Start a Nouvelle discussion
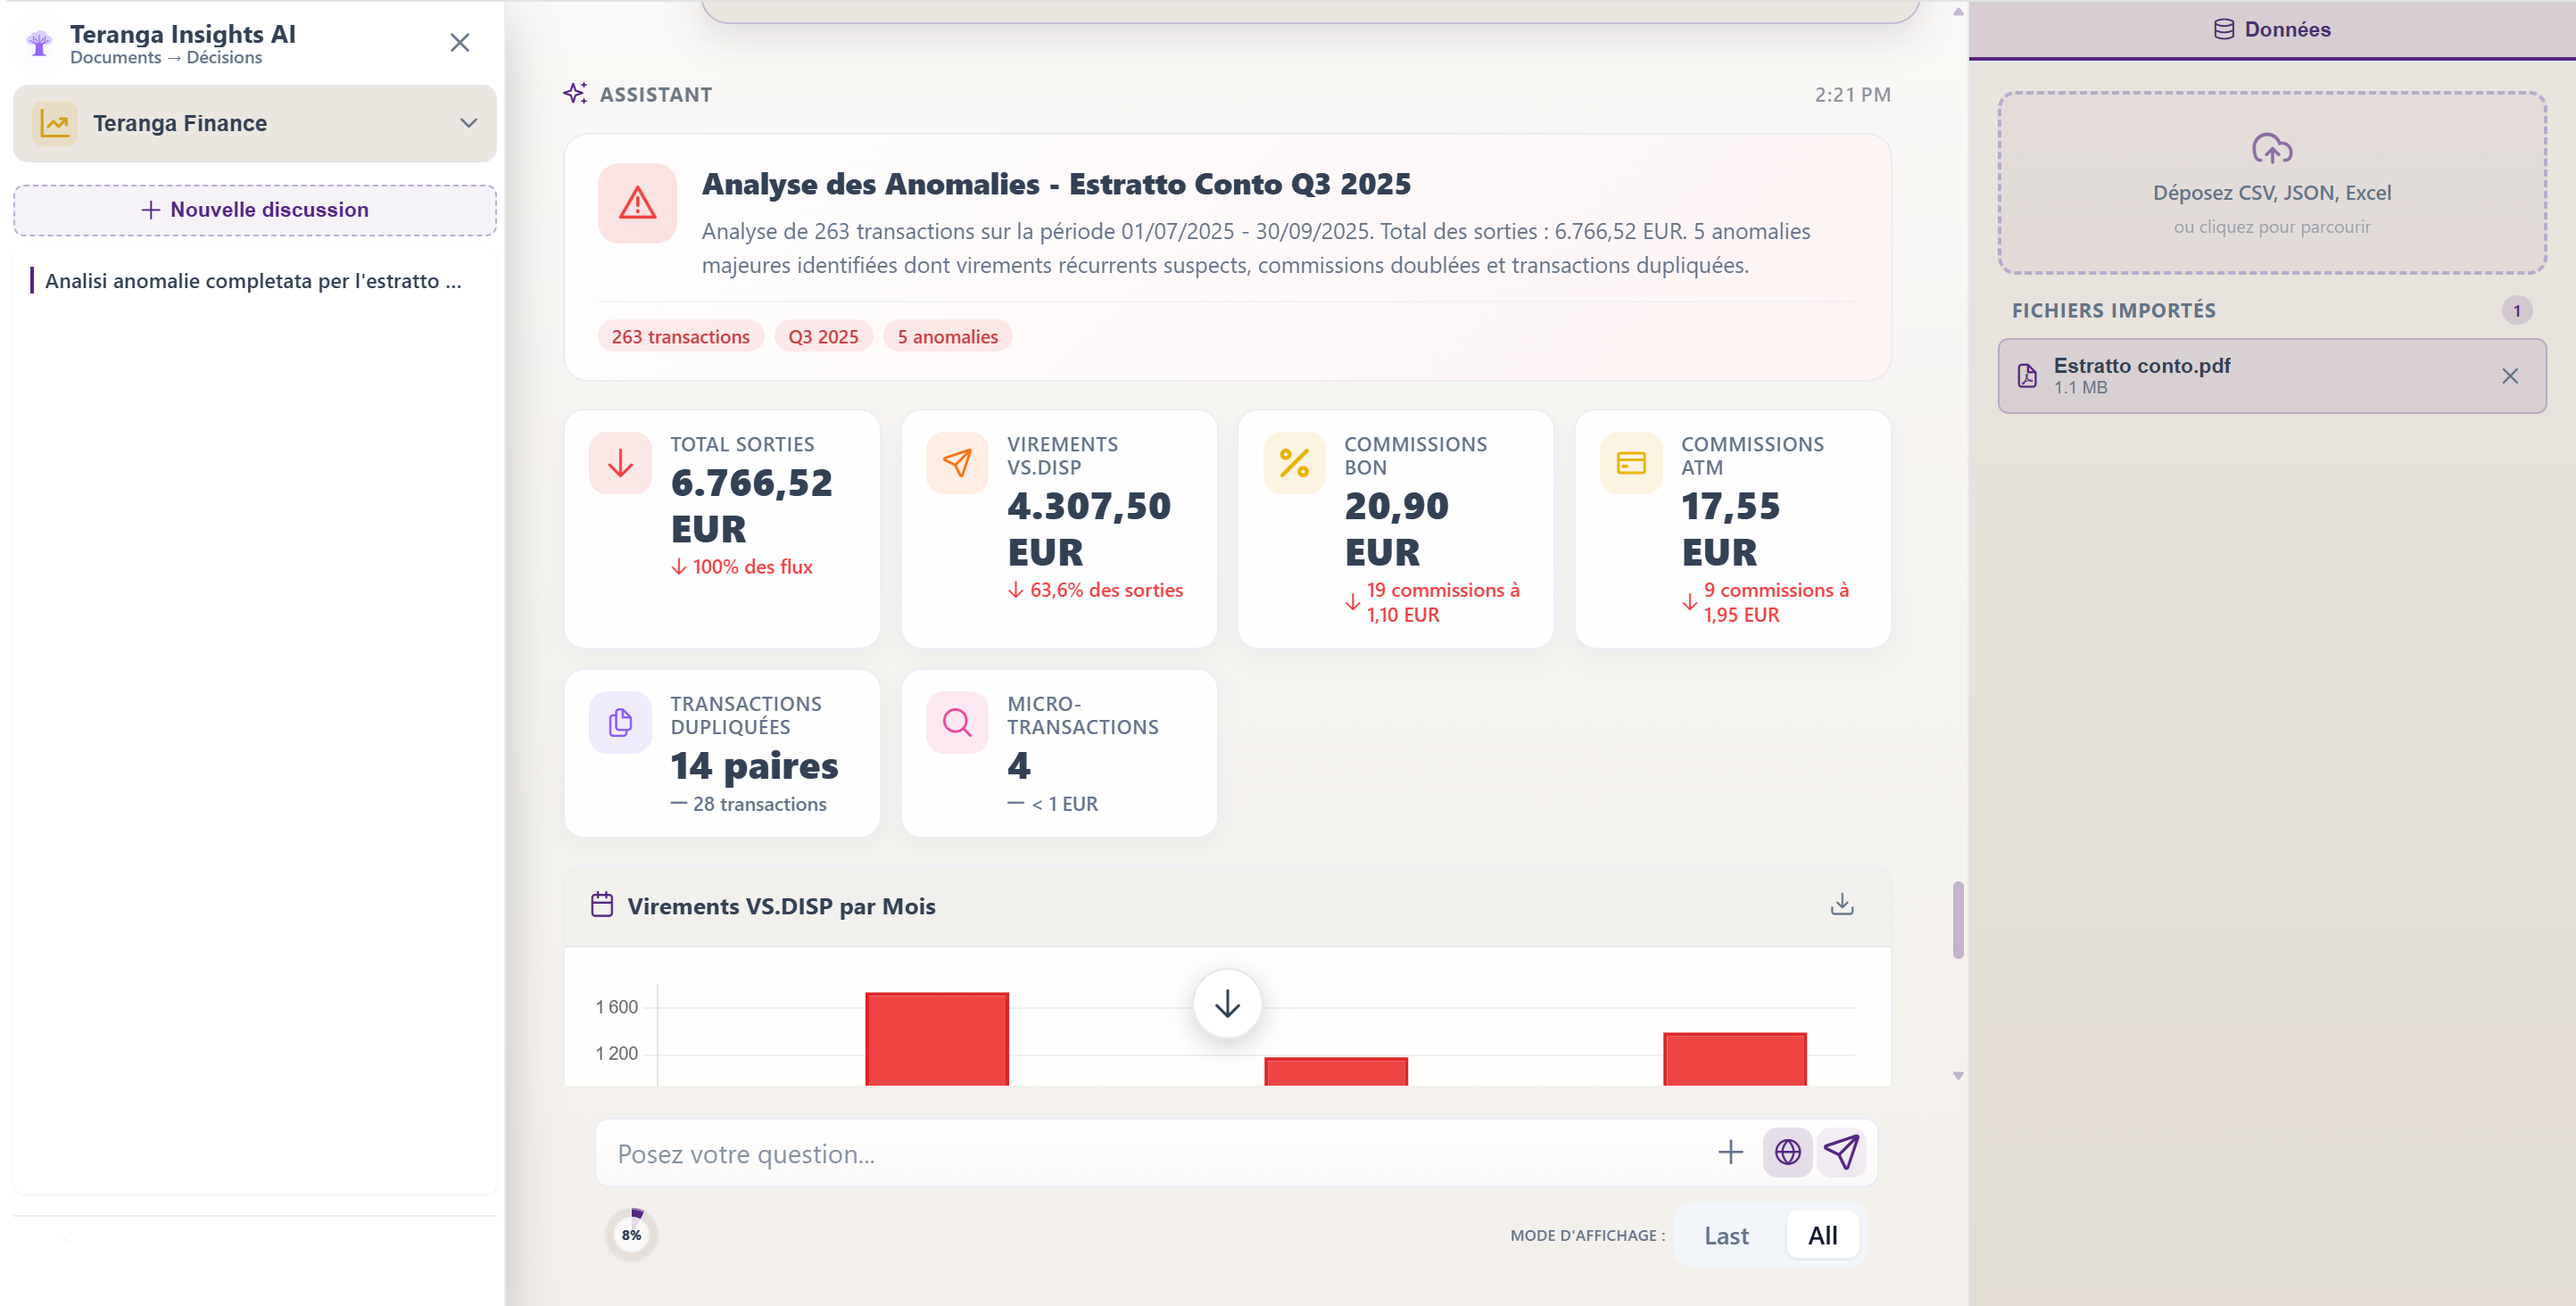Screen dimensions: 2576x1306 pyautogui.click(x=254, y=210)
